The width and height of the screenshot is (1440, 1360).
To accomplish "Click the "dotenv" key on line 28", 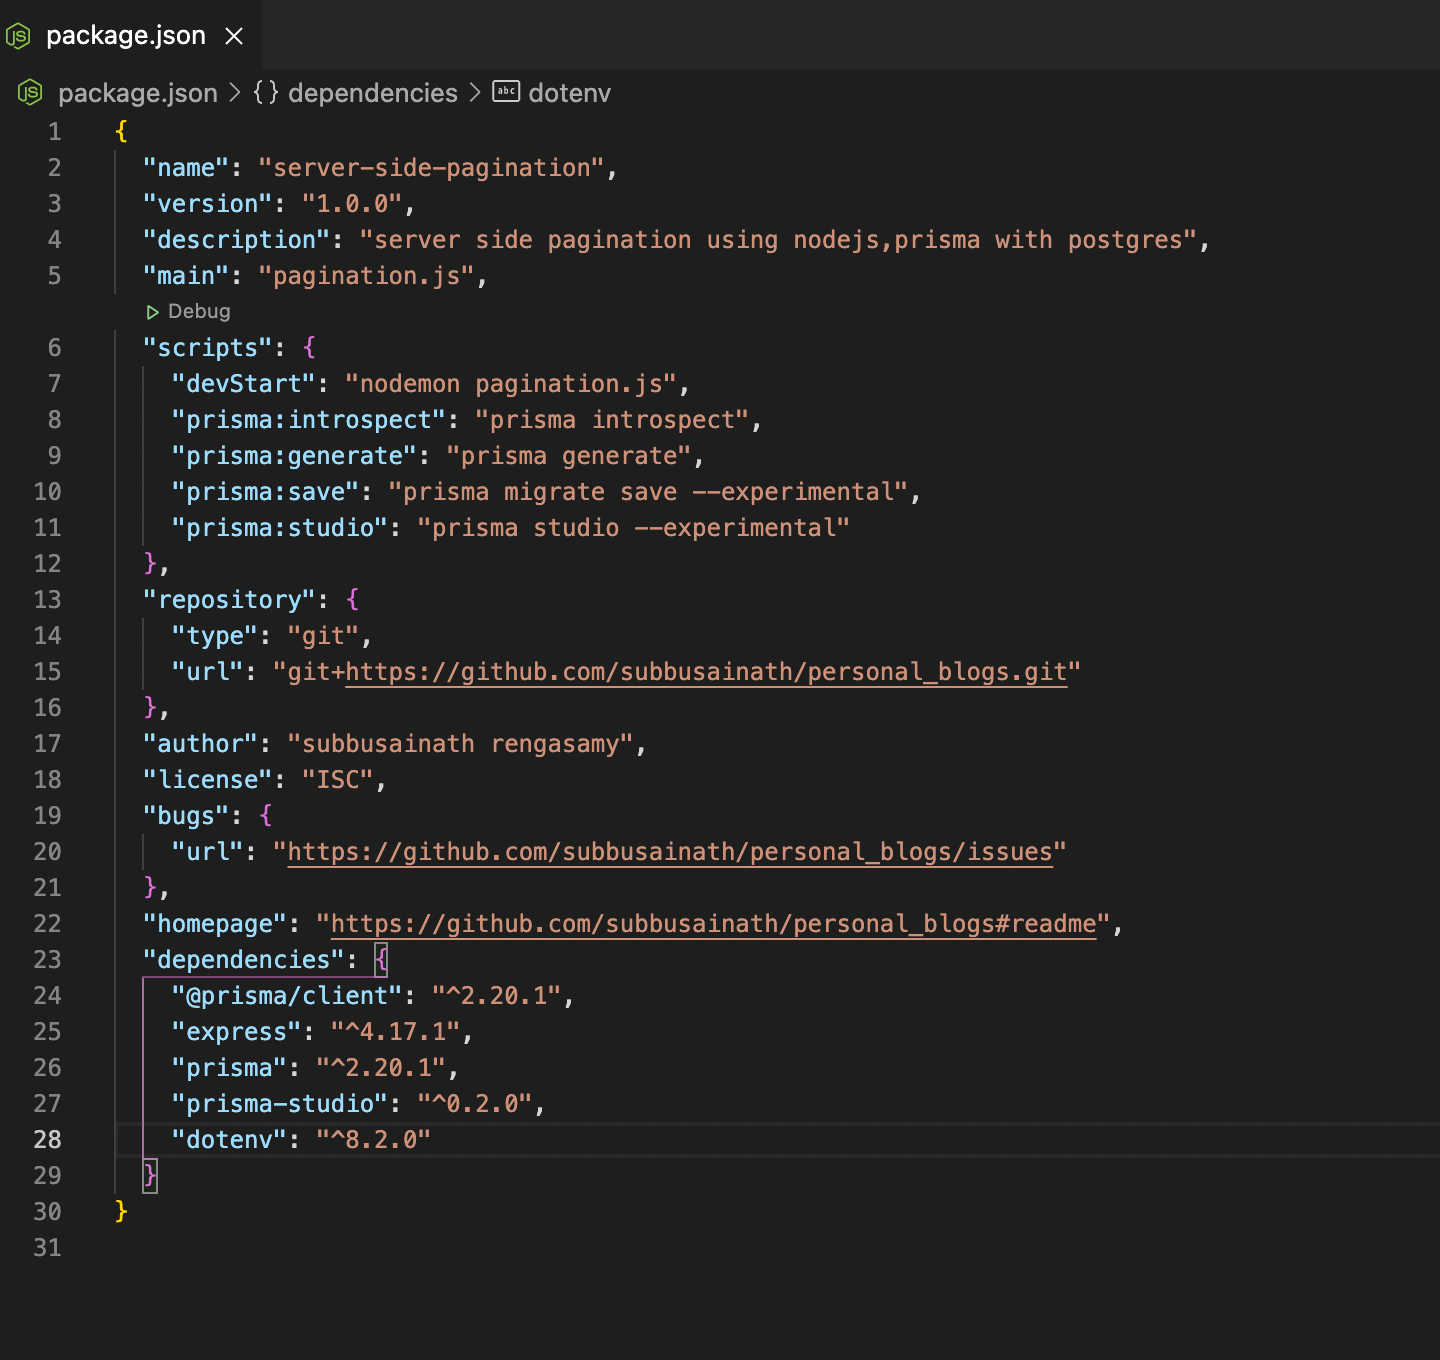I will pyautogui.click(x=229, y=1139).
